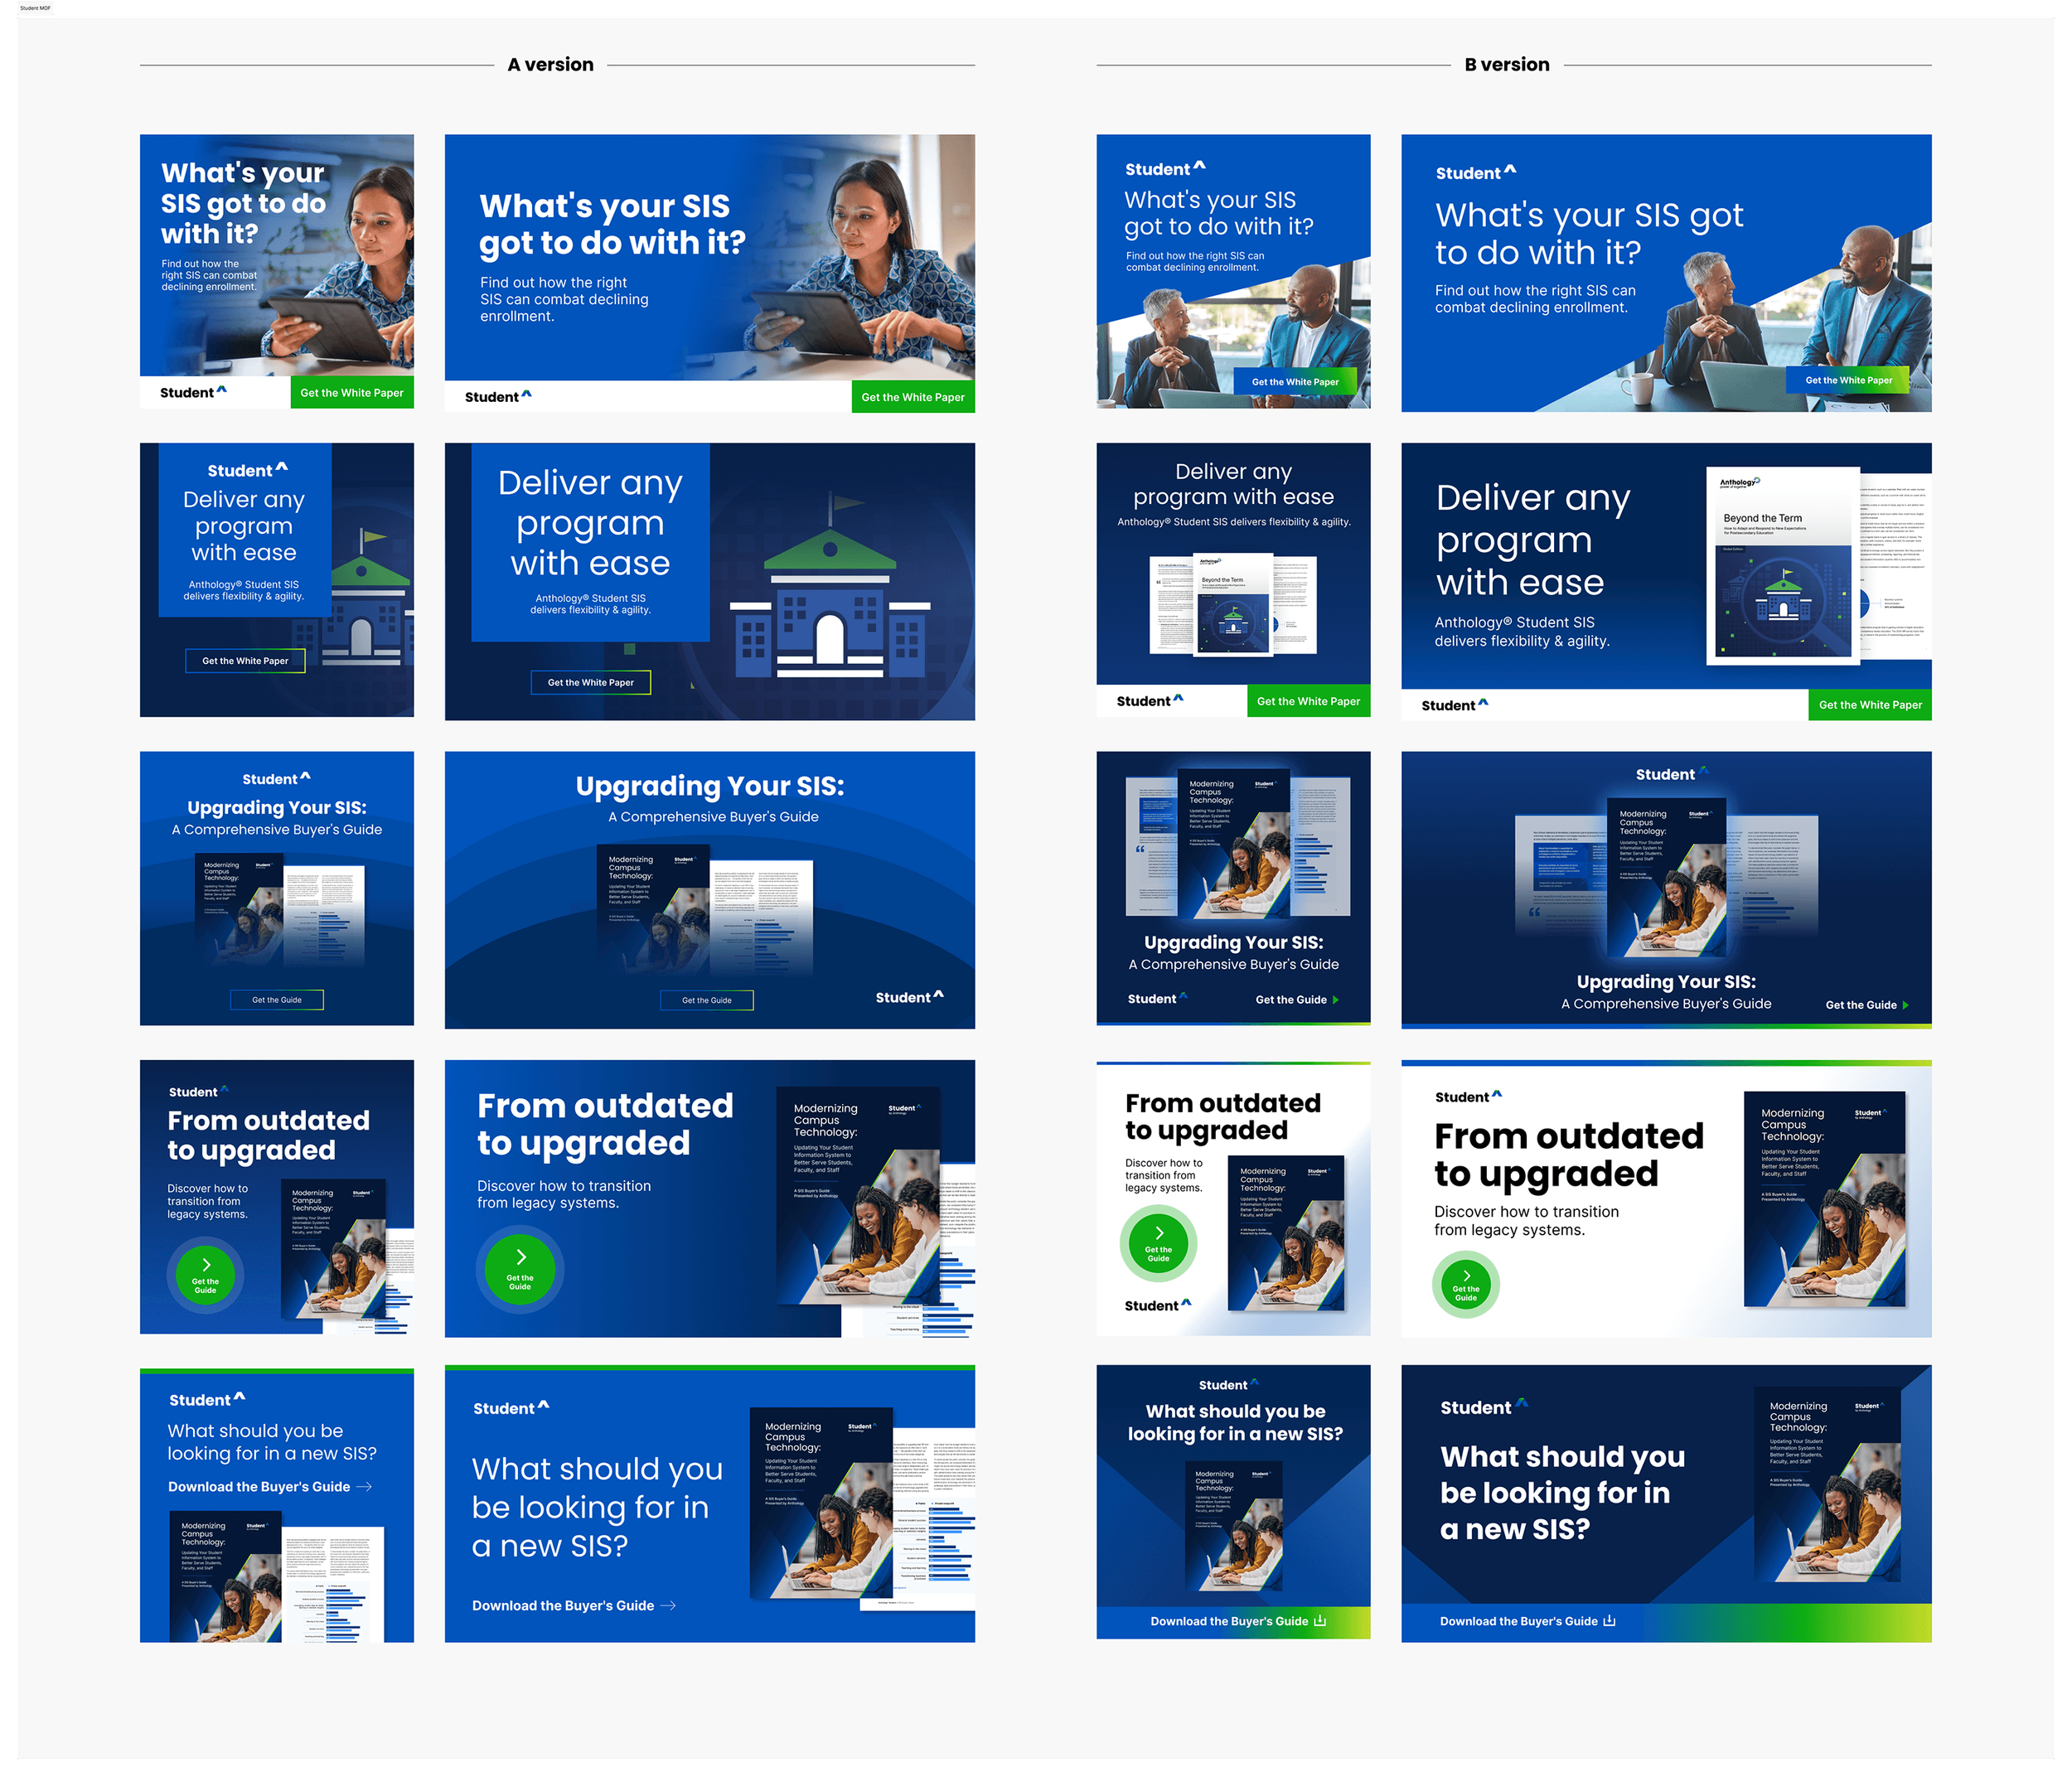Screen dimensions: 2072x1777
Task: Click green Get the Guide circle in wide white B-version banner
Action: 1466,1285
